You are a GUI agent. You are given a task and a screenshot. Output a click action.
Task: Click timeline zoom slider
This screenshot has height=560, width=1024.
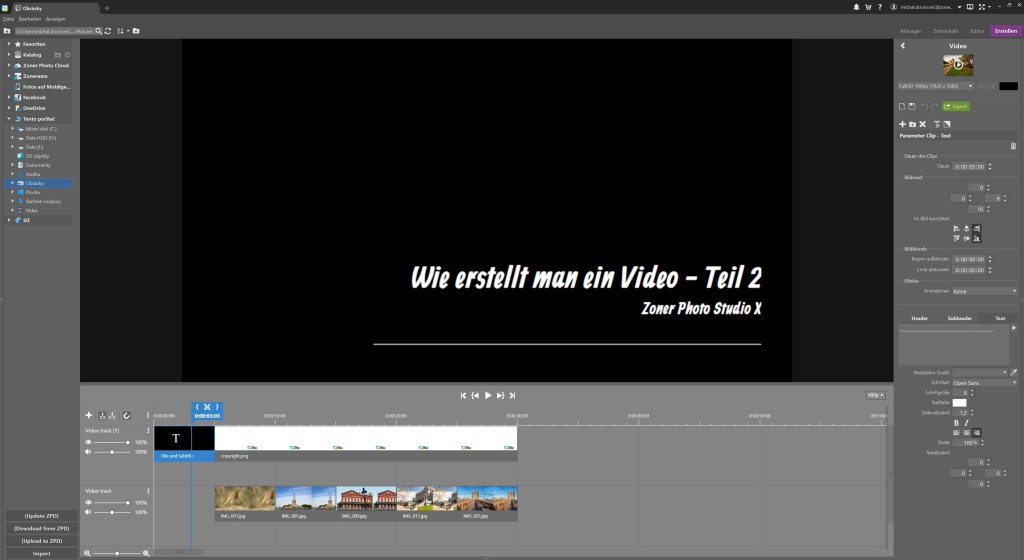(116, 553)
